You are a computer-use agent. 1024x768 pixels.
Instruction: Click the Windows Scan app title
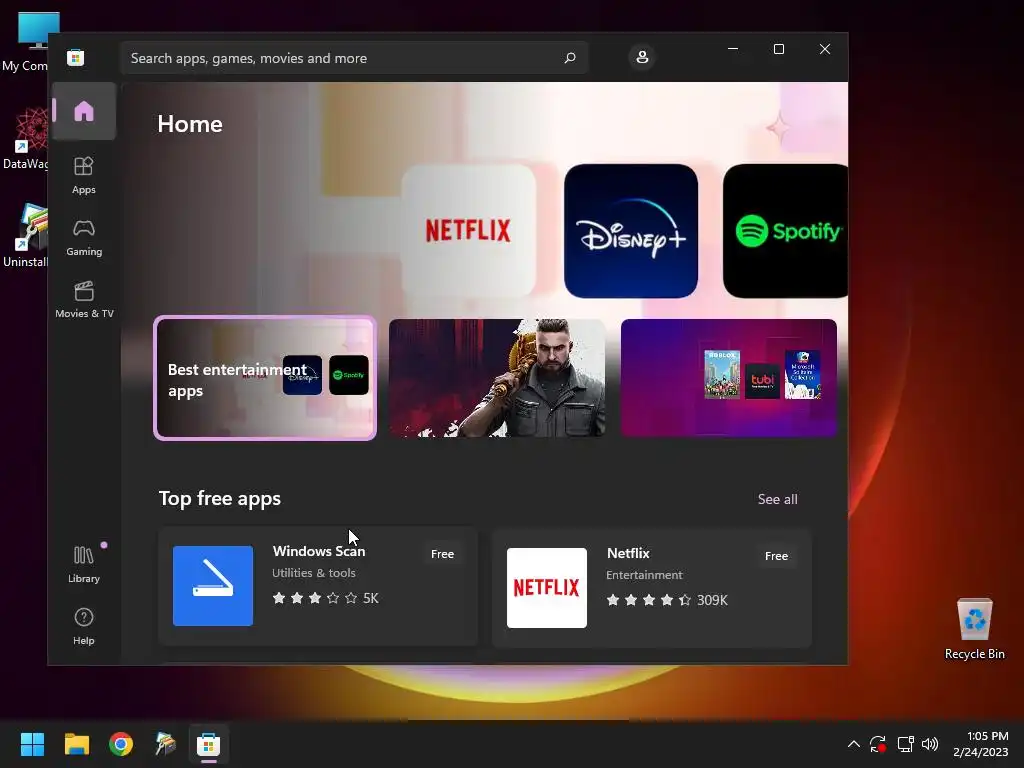[319, 551]
